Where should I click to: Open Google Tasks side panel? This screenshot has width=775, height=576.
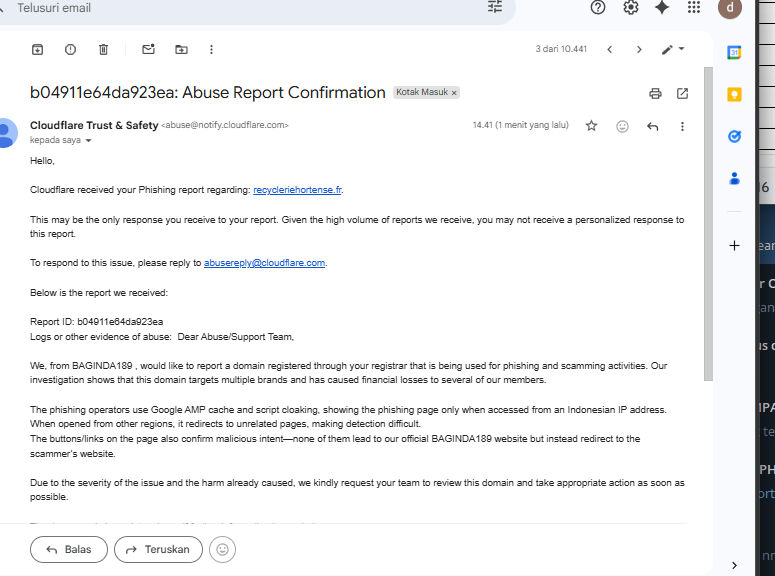point(734,136)
